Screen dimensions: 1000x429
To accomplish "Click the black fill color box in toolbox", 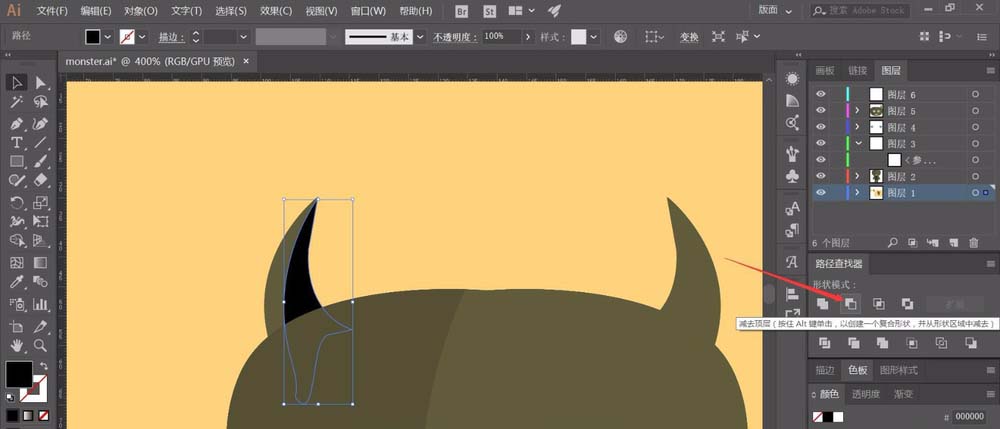I will 19,374.
